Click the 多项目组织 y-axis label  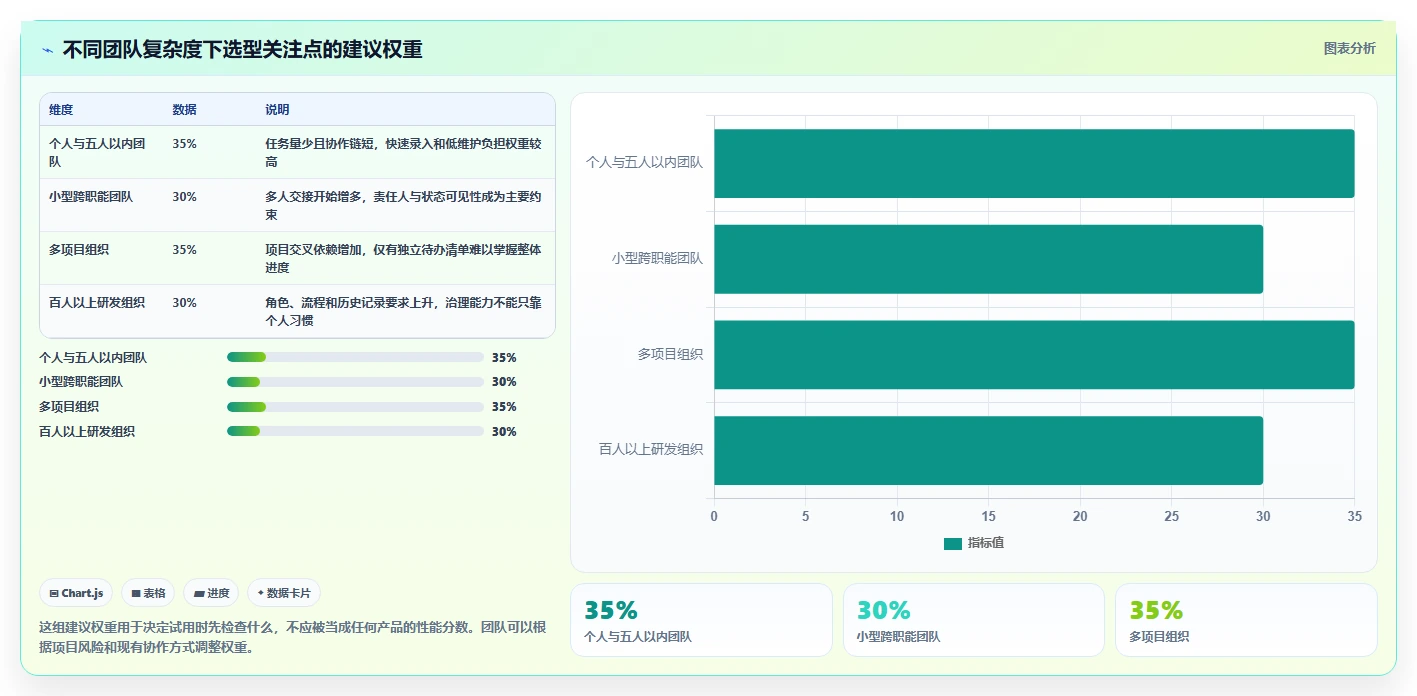[x=670, y=354]
